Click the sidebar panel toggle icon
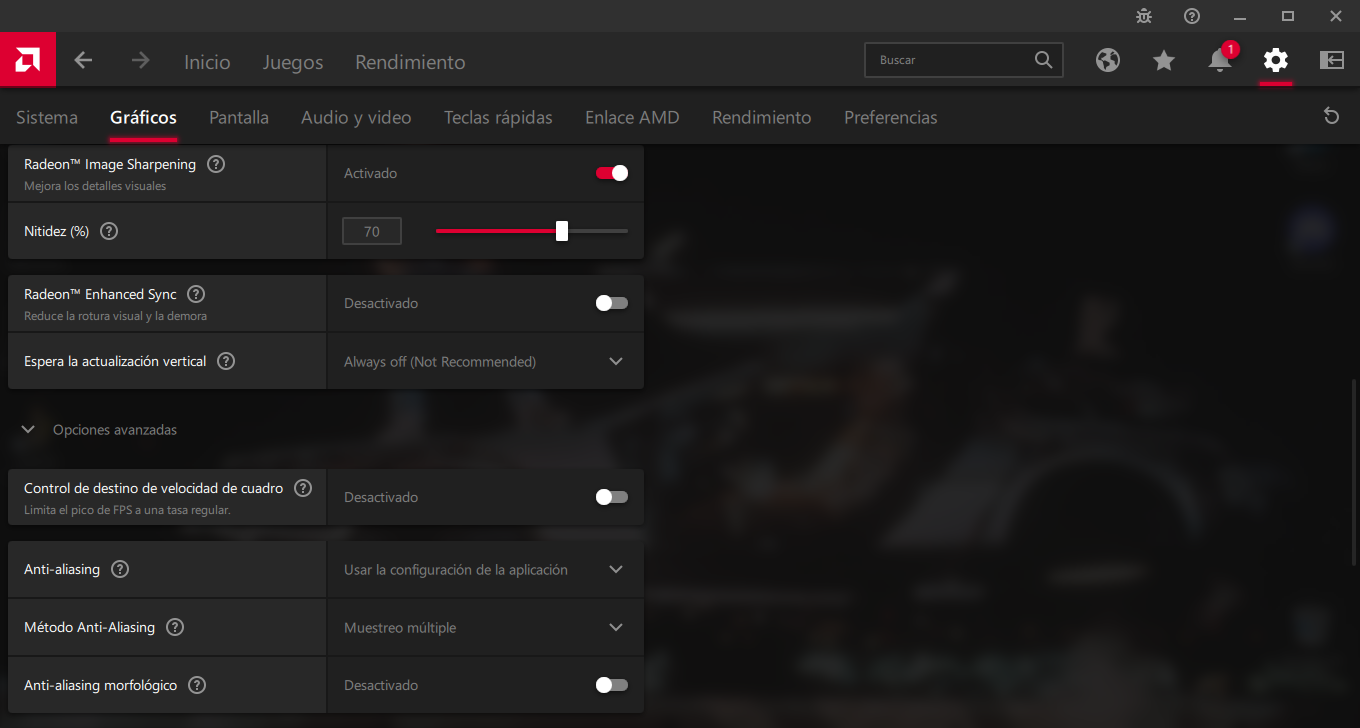Screen dimensions: 1360x728 click(1332, 60)
